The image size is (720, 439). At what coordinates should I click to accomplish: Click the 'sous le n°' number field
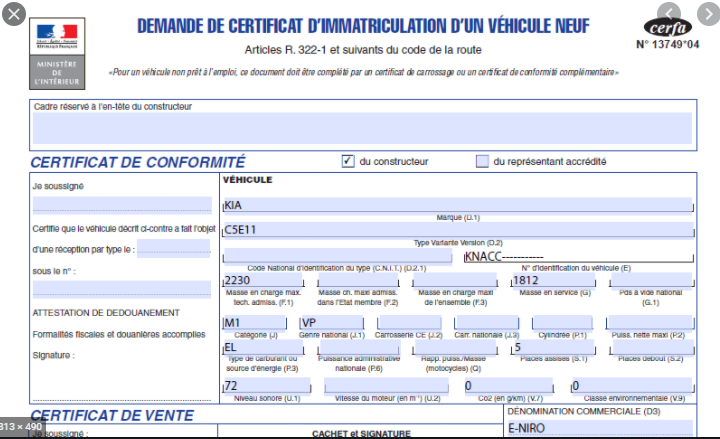pyautogui.click(x=122, y=289)
